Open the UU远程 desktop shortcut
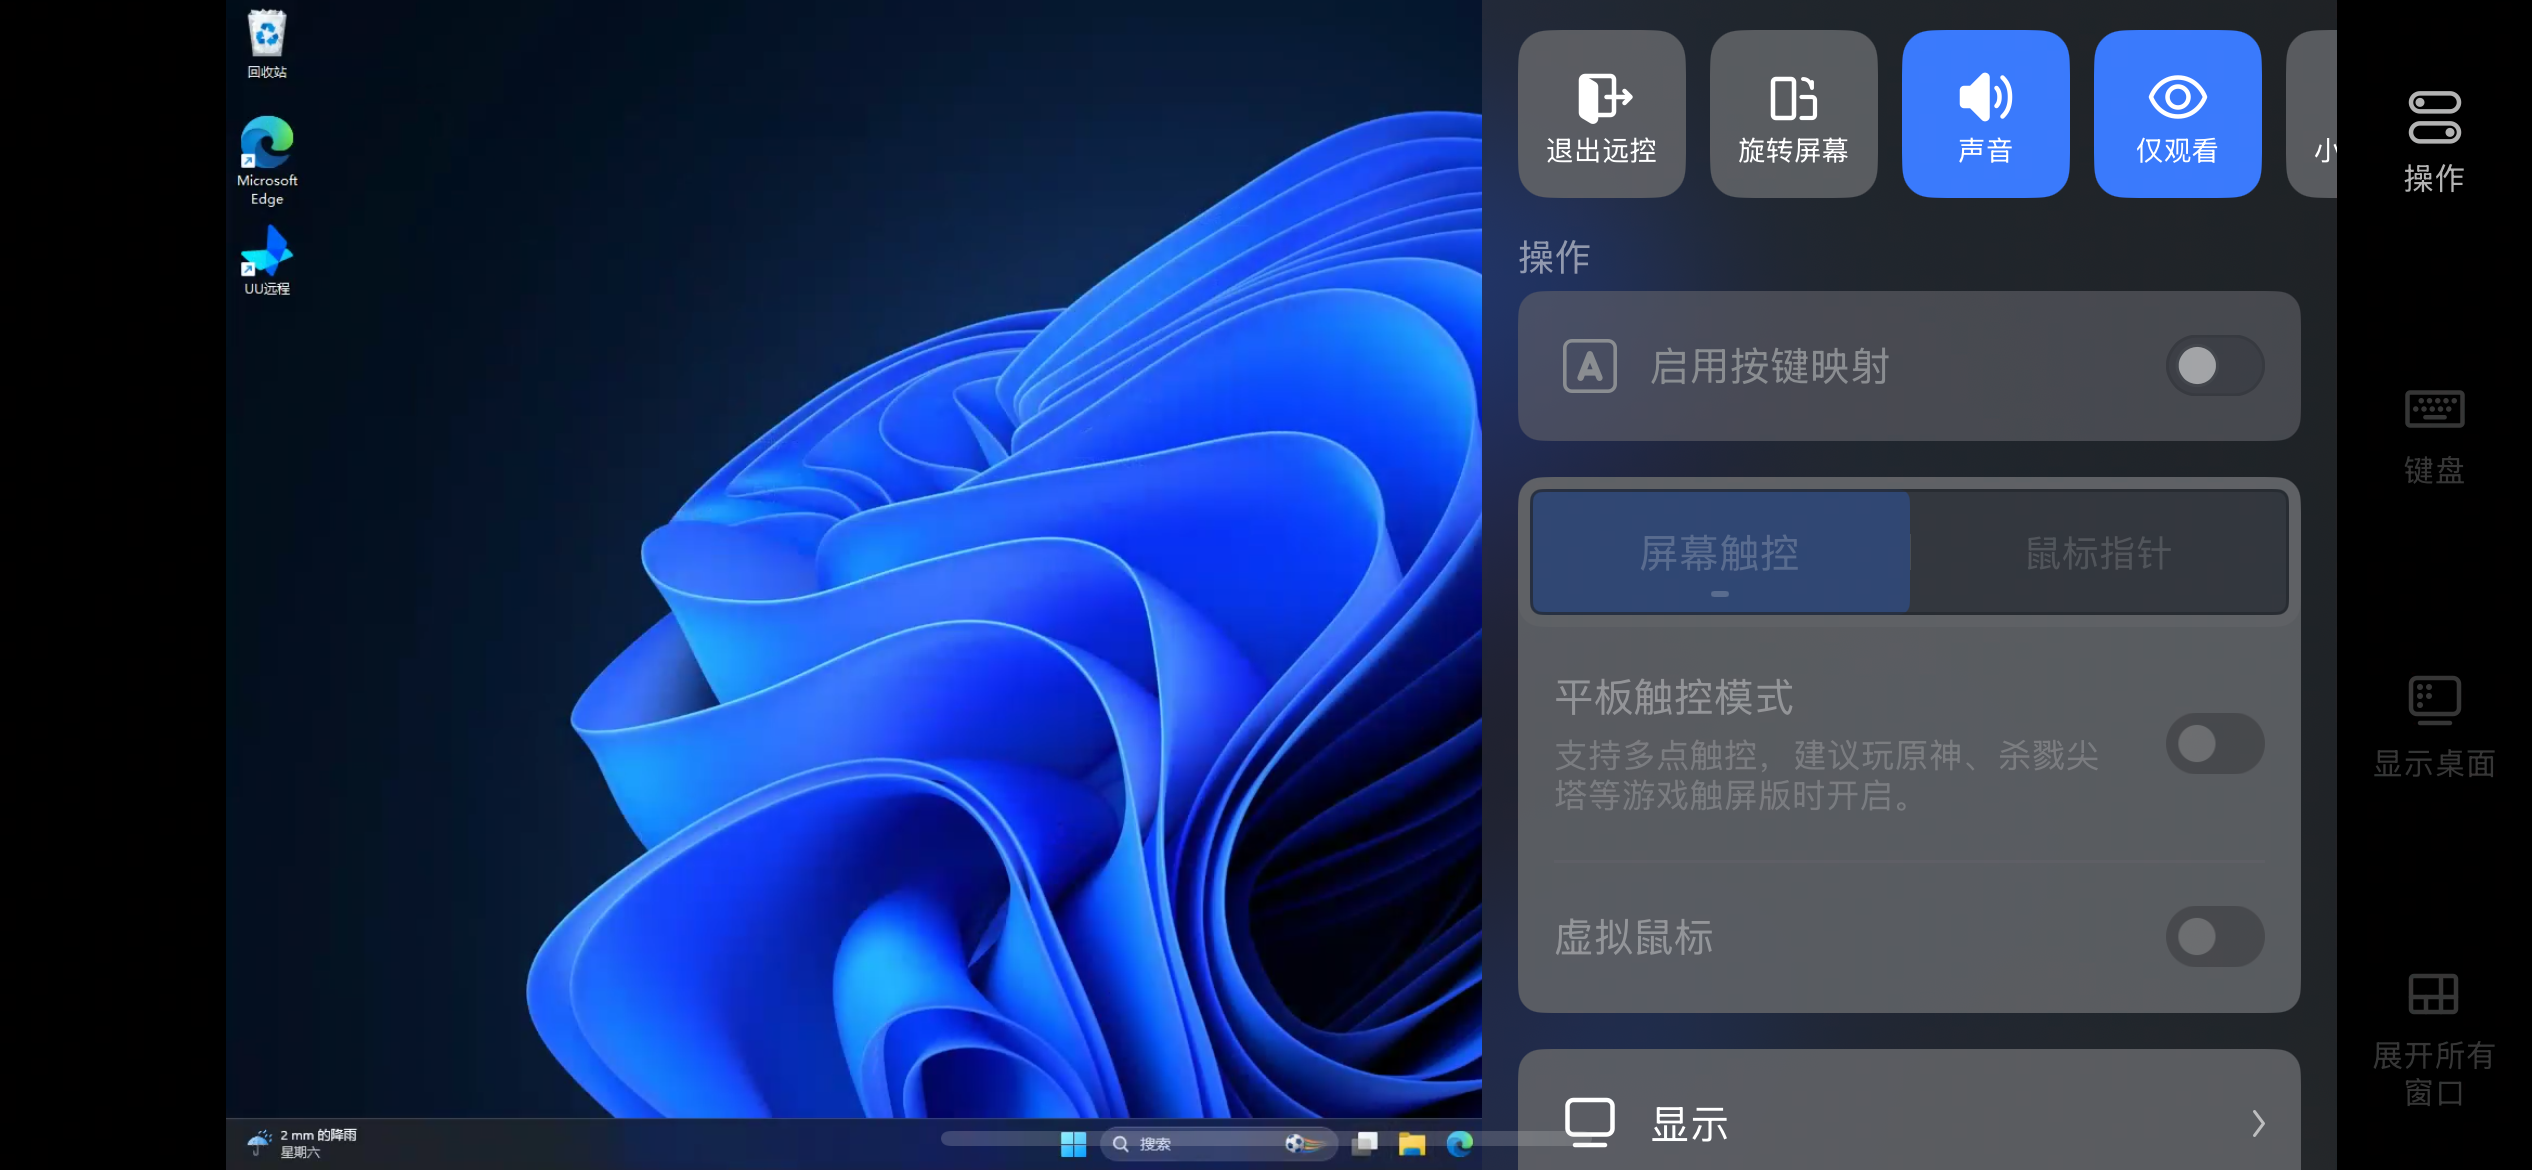This screenshot has width=2532, height=1170. (x=267, y=260)
